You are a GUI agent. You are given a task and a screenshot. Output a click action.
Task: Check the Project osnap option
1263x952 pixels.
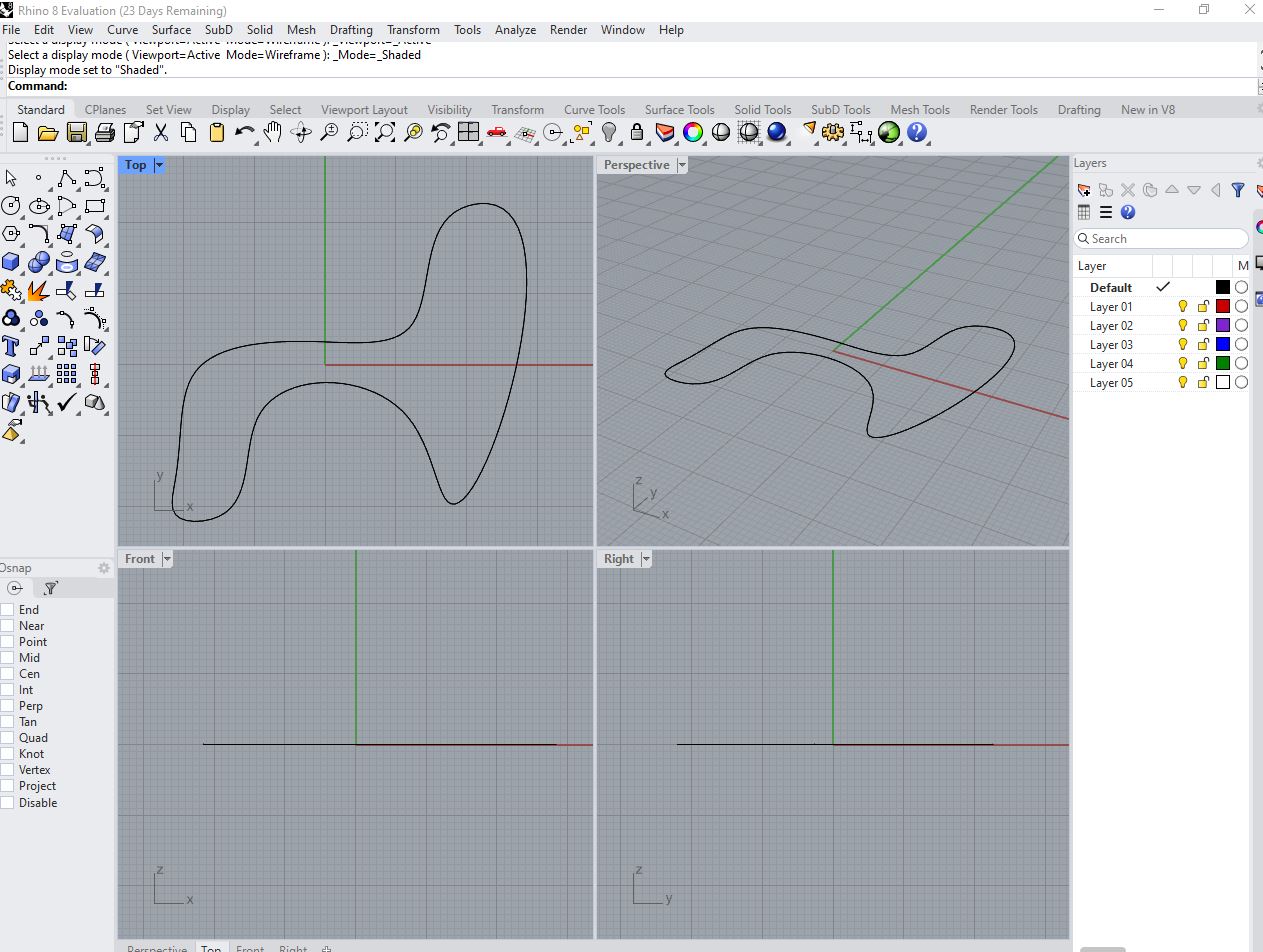8,786
